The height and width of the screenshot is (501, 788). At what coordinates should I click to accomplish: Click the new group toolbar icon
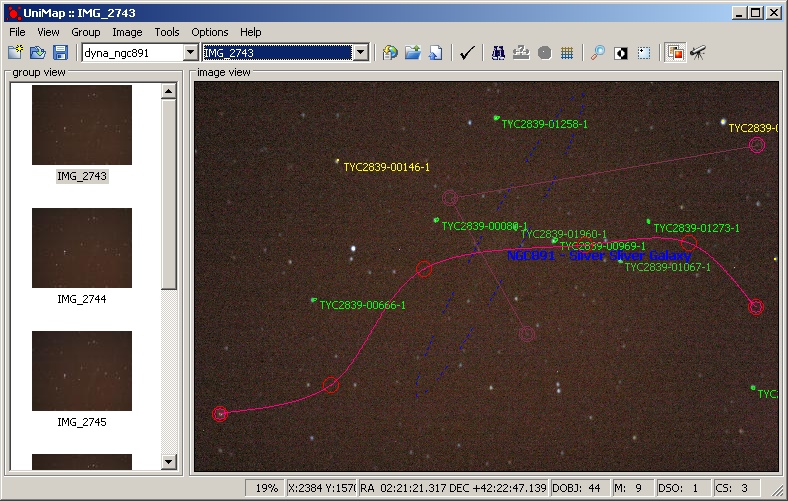point(16,52)
